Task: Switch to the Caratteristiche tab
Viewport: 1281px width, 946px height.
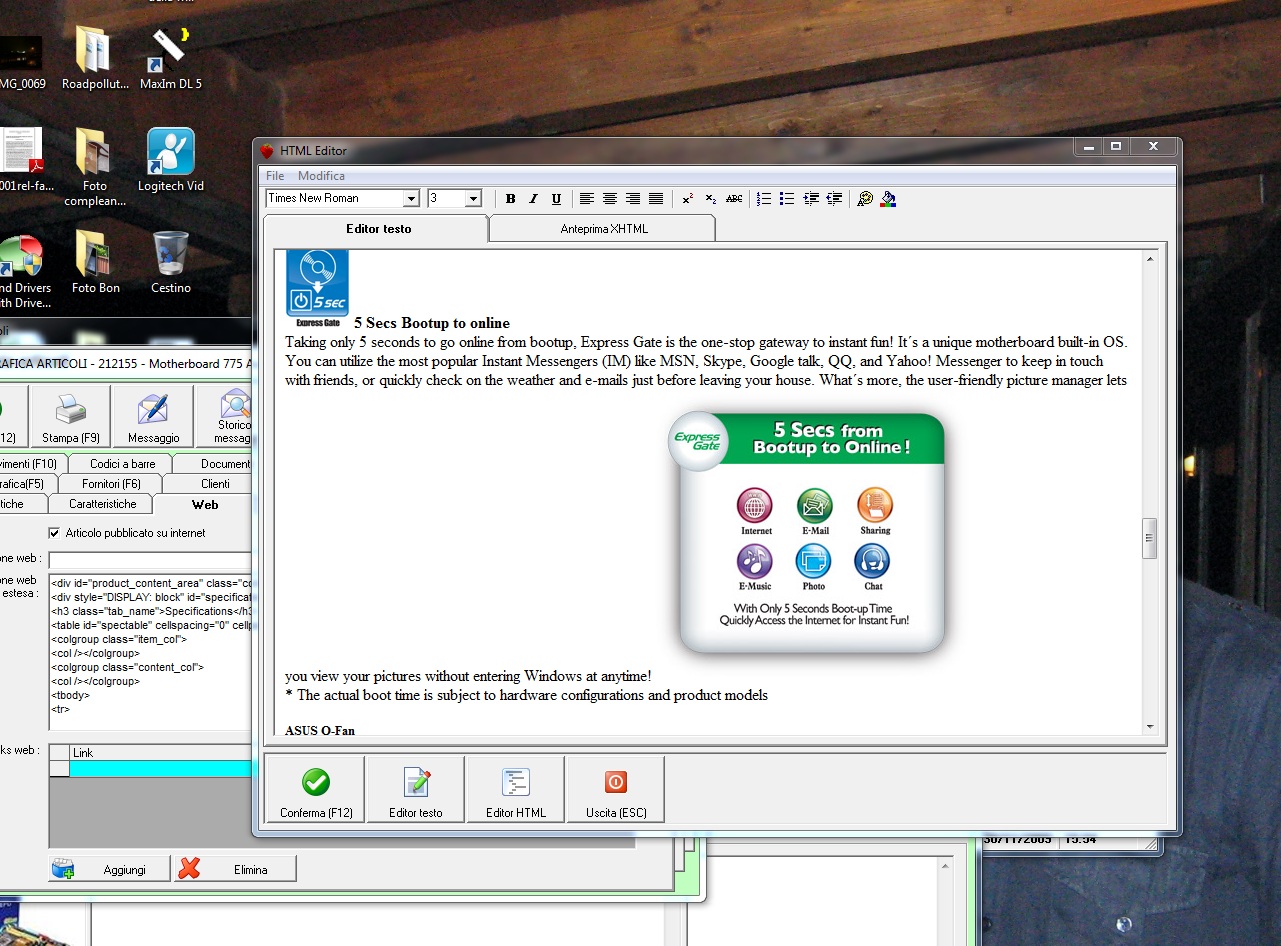Action: pyautogui.click(x=103, y=504)
